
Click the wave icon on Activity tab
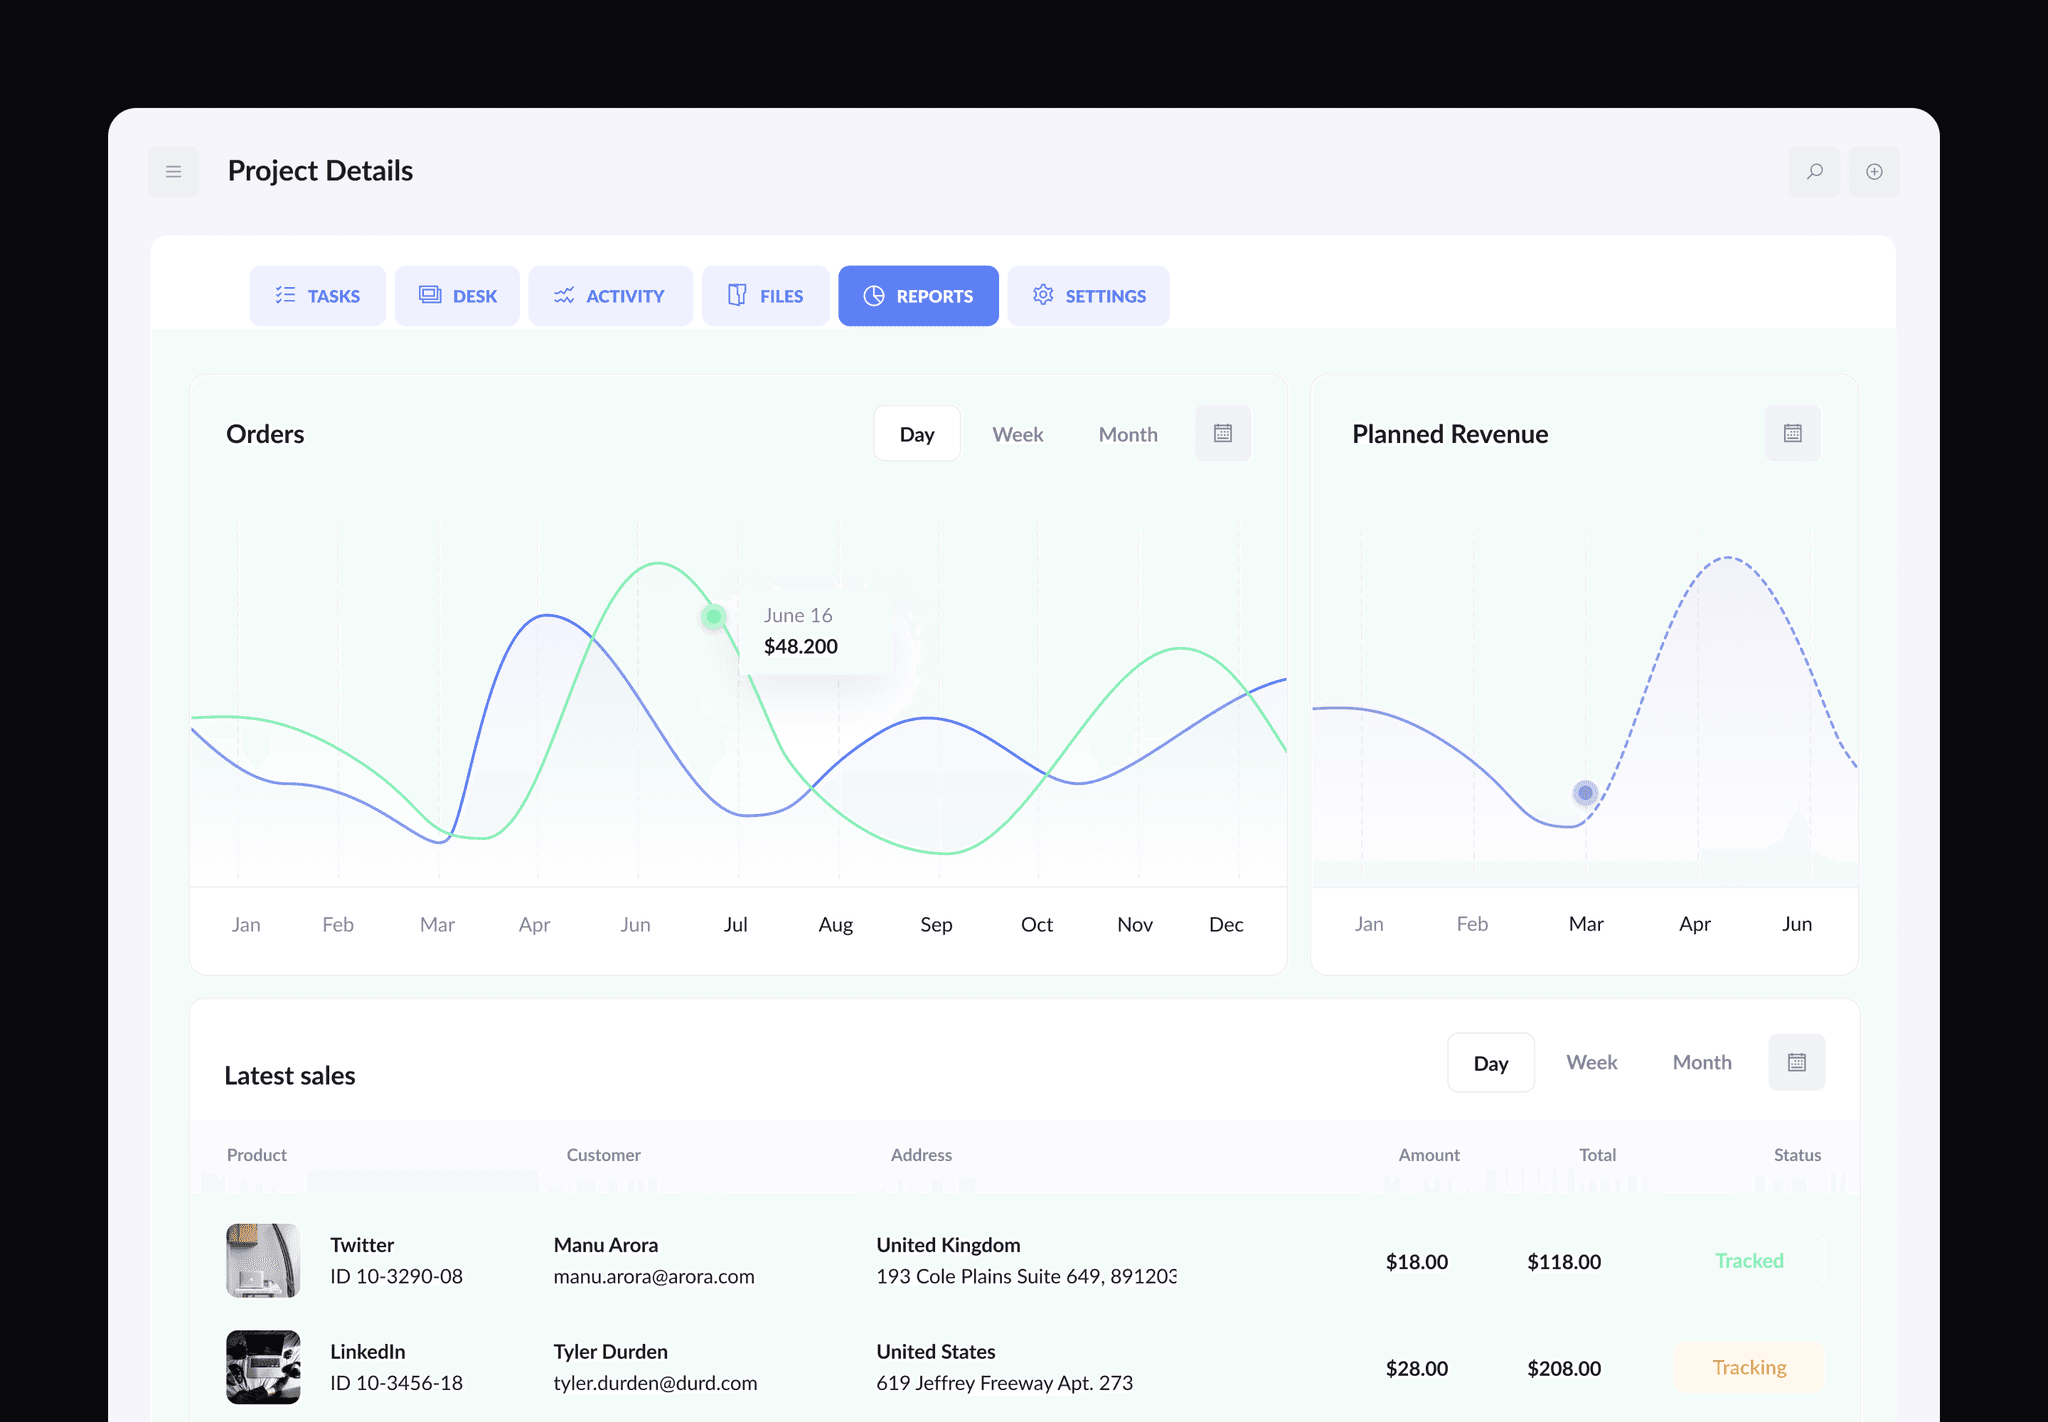point(563,295)
